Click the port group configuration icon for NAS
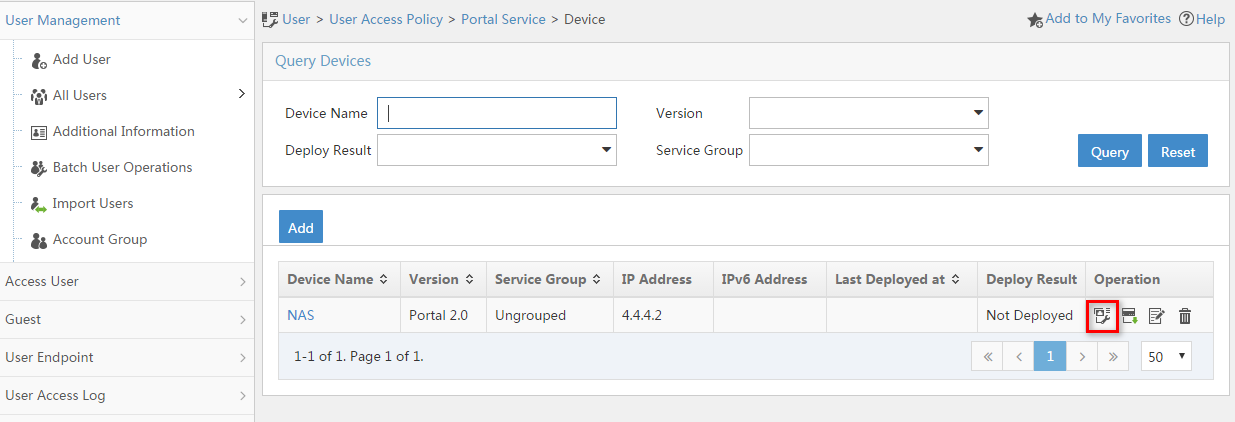This screenshot has height=422, width=1235. point(1102,316)
